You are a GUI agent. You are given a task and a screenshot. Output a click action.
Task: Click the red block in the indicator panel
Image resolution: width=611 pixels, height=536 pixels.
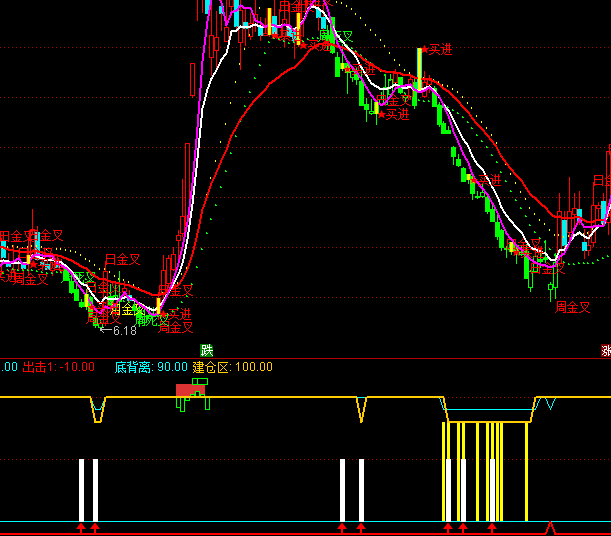189,389
